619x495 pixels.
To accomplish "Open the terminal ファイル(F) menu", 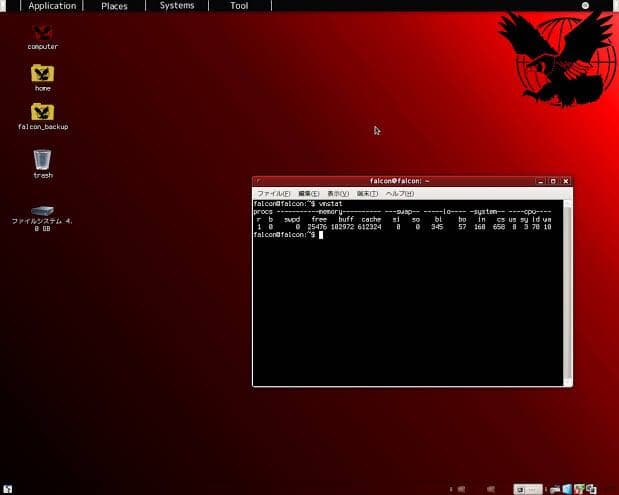I will (x=274, y=193).
